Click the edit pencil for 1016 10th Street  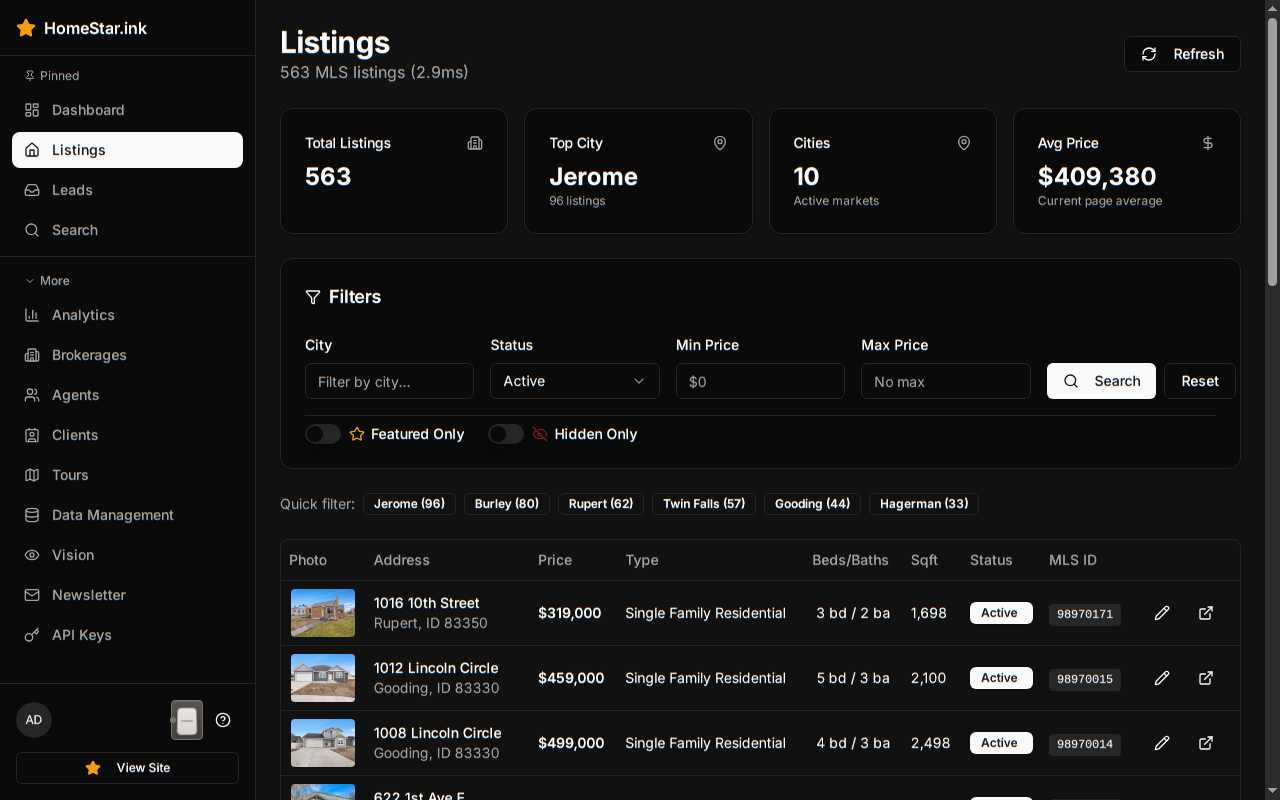(1161, 613)
